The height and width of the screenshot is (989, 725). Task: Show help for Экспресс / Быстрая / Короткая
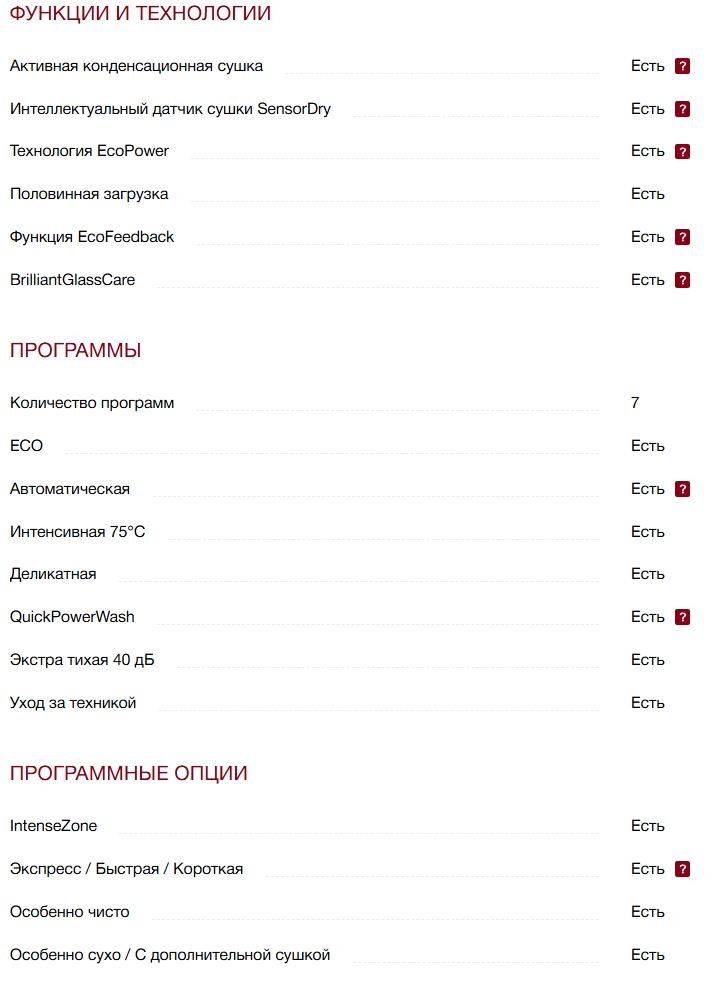click(682, 869)
